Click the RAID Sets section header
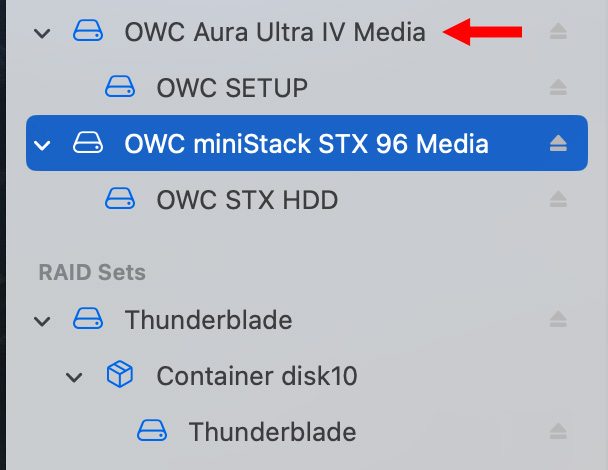This screenshot has height=470, width=608. coord(92,272)
